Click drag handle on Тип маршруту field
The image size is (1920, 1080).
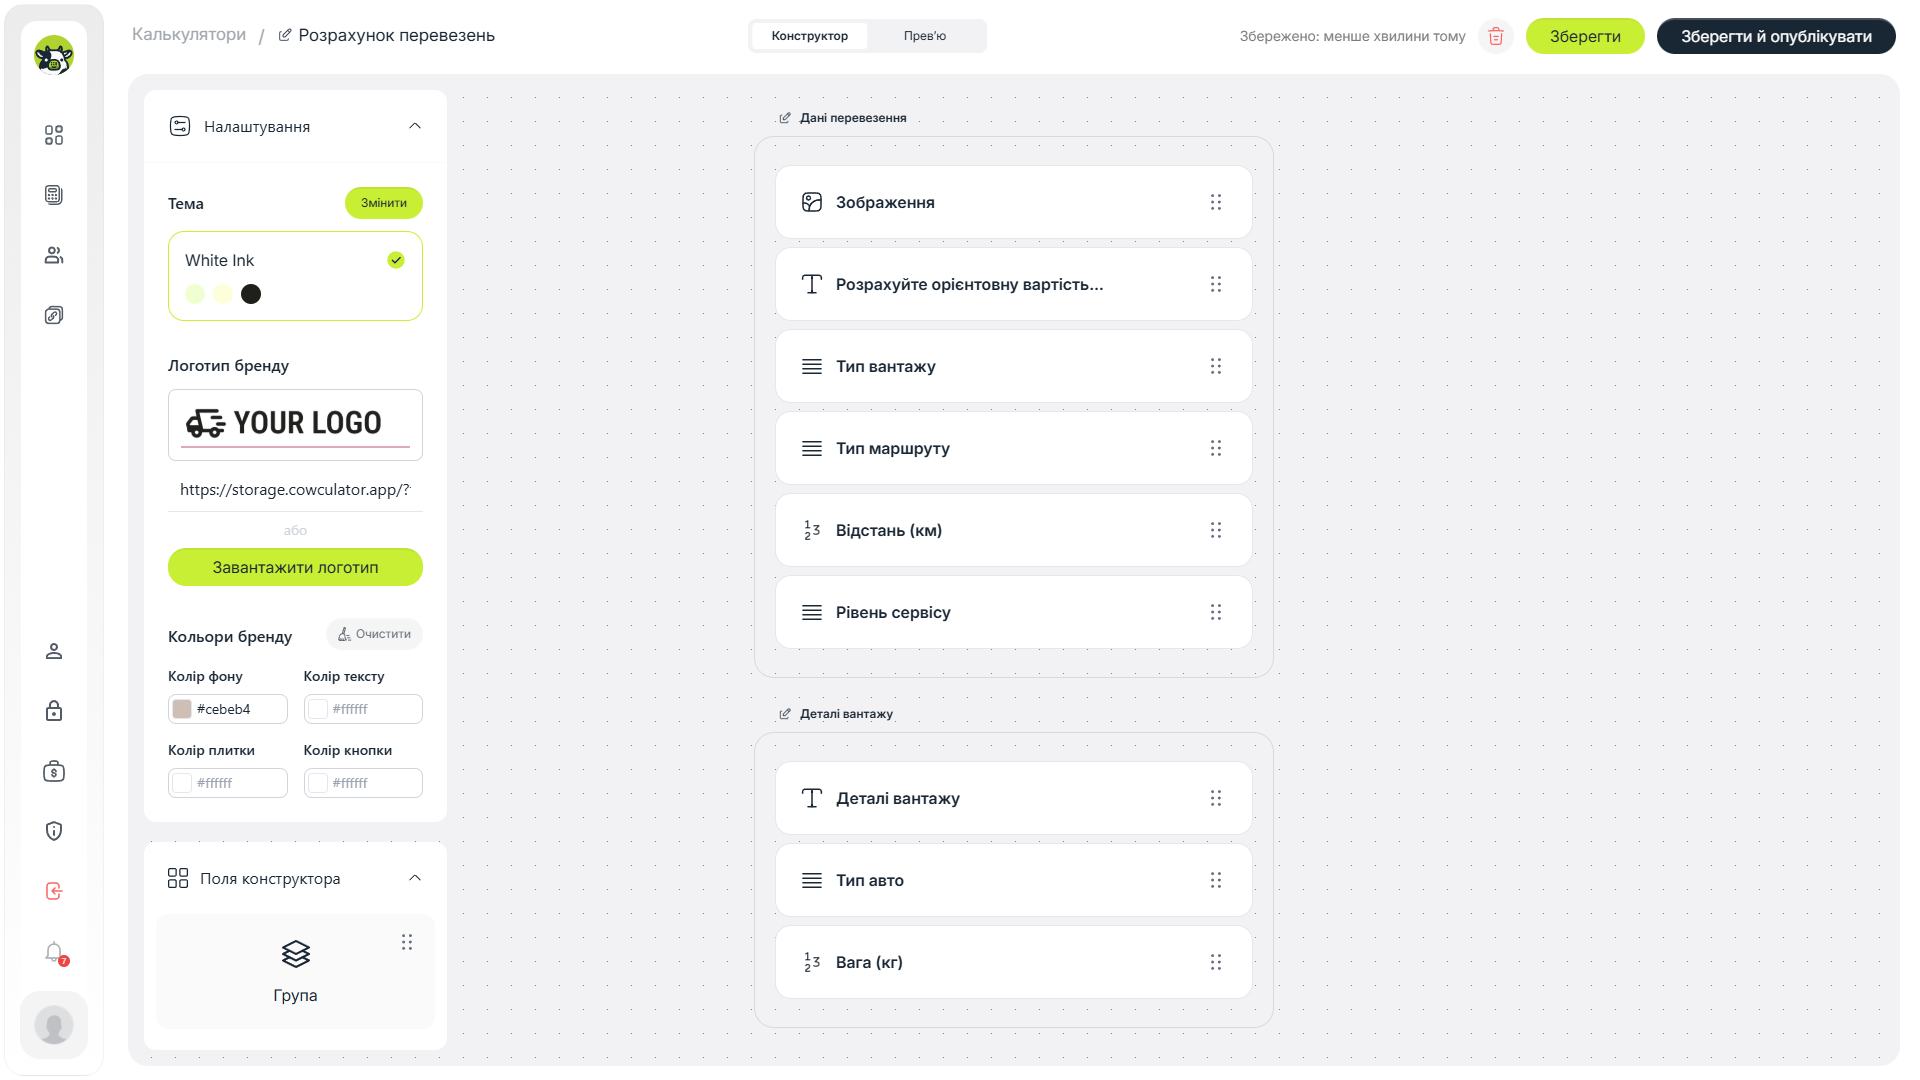tap(1216, 448)
